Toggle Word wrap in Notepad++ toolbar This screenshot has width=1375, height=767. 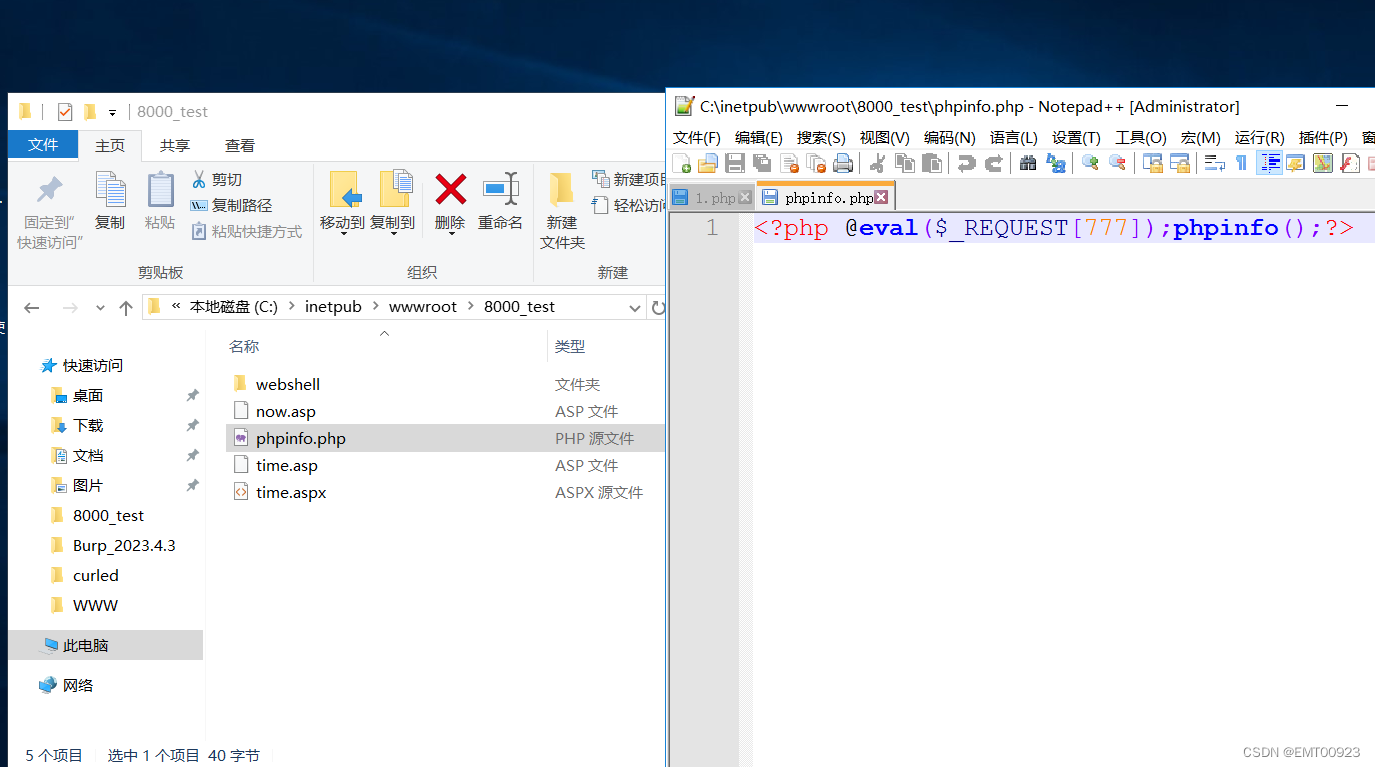click(x=1213, y=163)
